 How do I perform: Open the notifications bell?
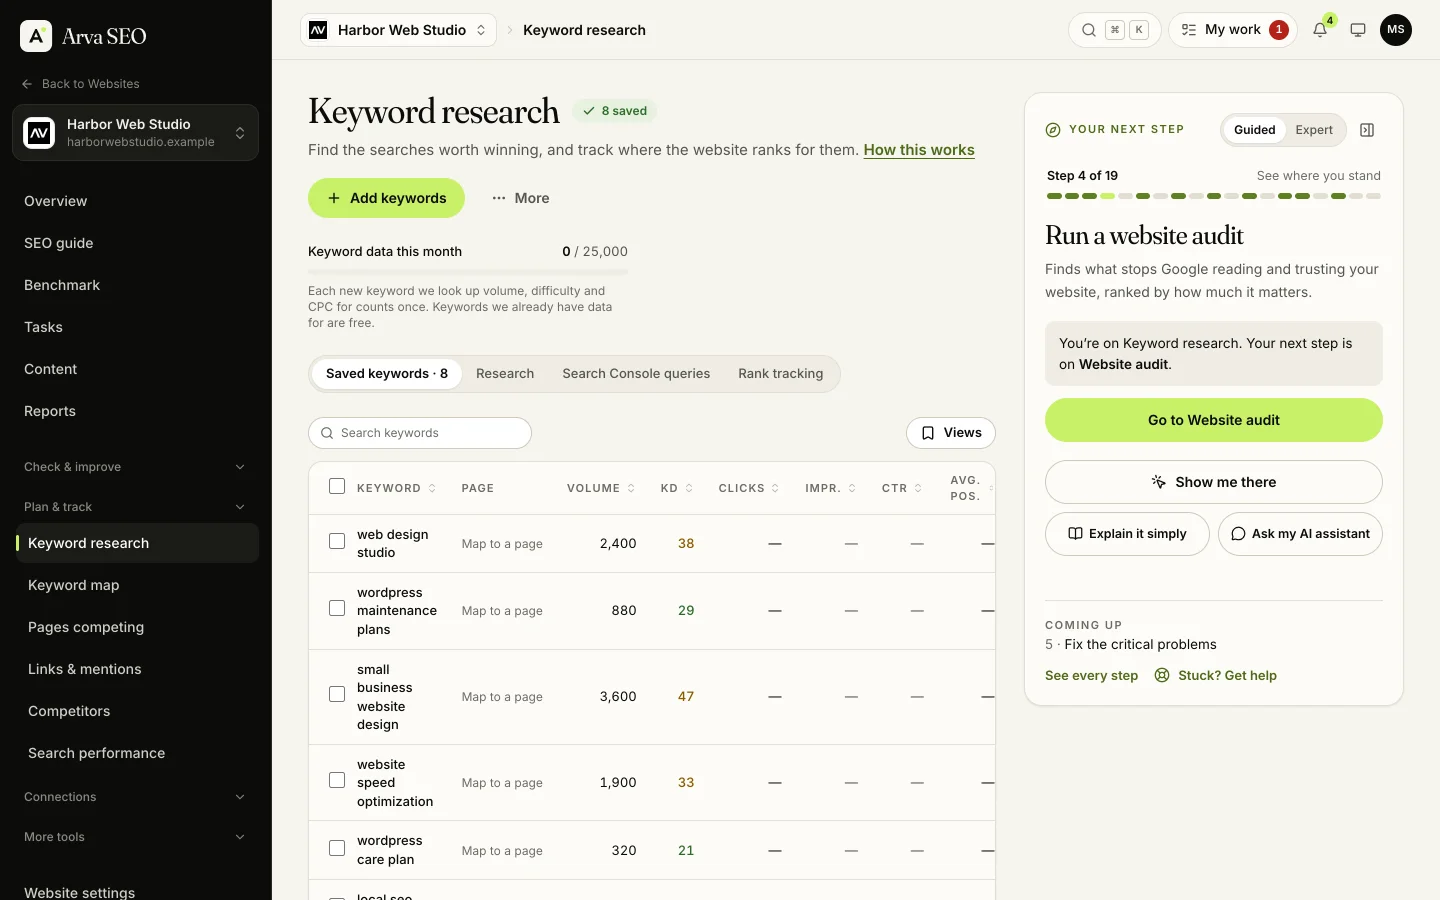coord(1320,30)
